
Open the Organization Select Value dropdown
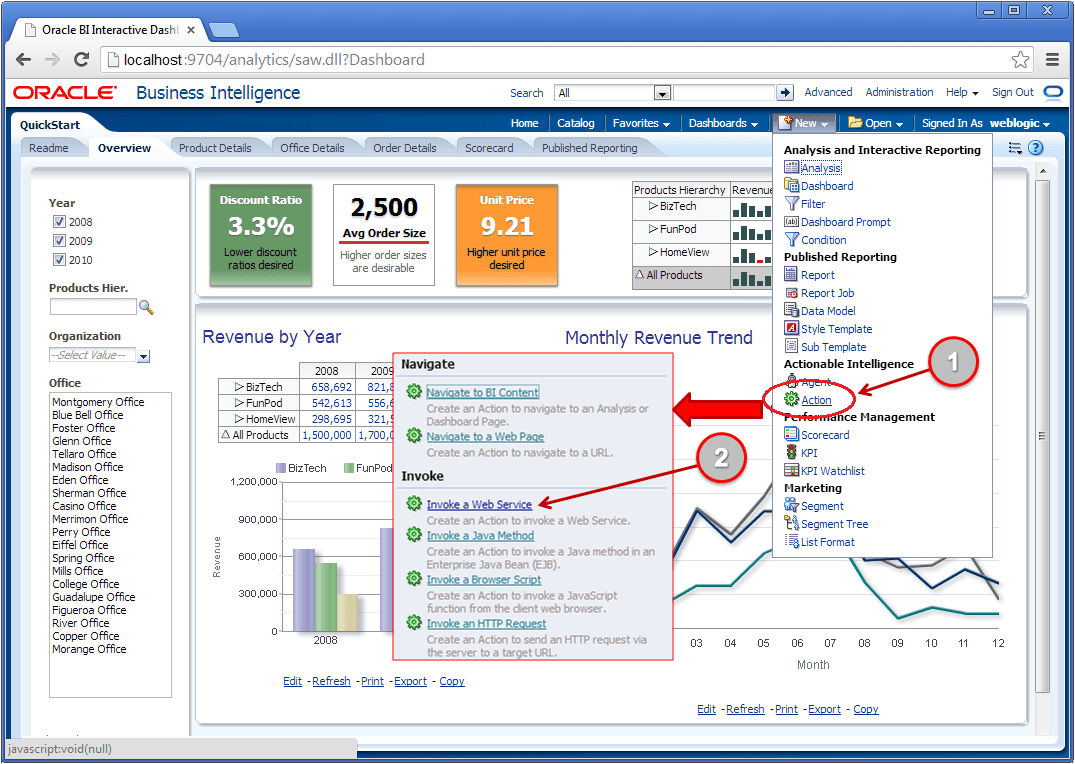click(141, 354)
